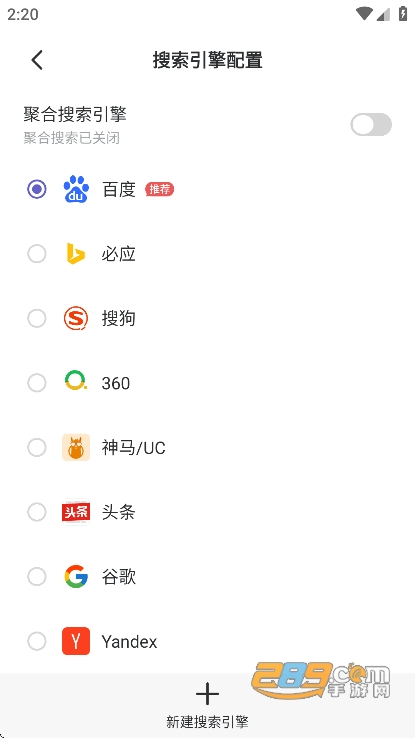Choose the Yandex radio button
The height and width of the screenshot is (738, 415).
click(x=37, y=641)
